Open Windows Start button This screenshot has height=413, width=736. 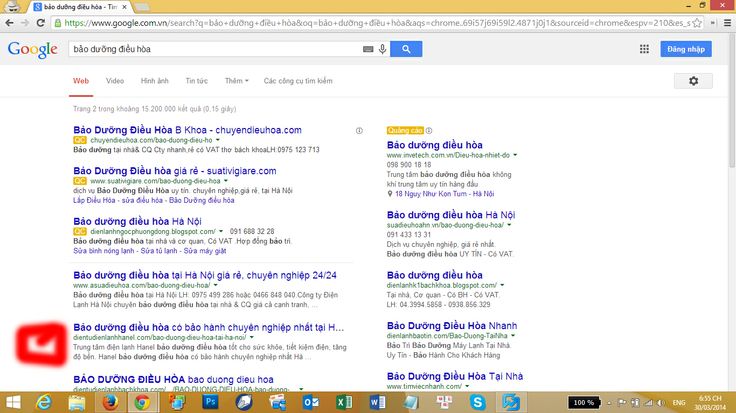point(13,402)
